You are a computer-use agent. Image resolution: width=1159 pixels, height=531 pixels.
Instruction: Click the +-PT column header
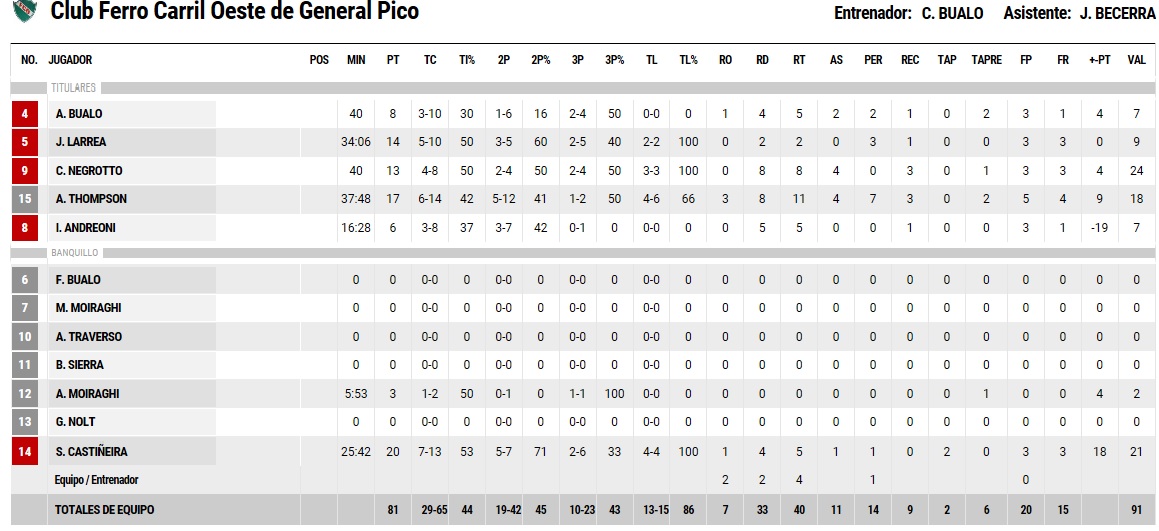pos(1099,60)
